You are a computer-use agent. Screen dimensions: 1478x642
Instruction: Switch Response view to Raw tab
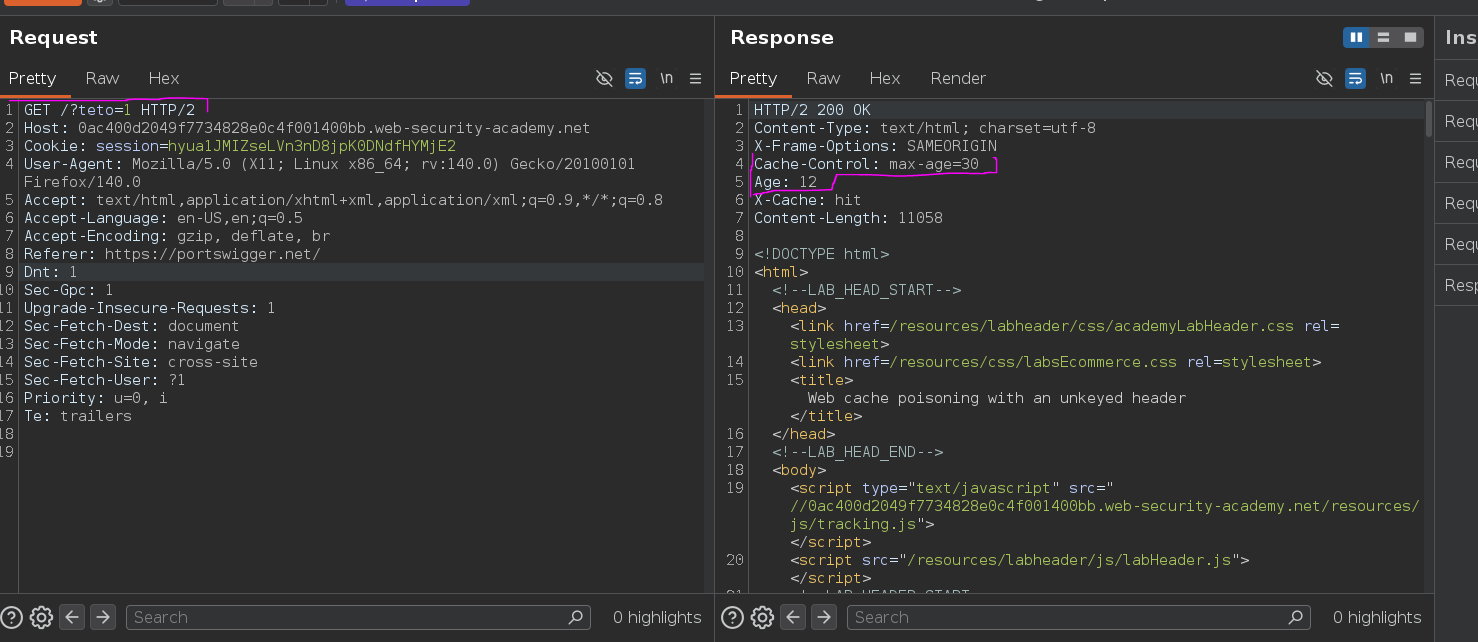coord(823,78)
